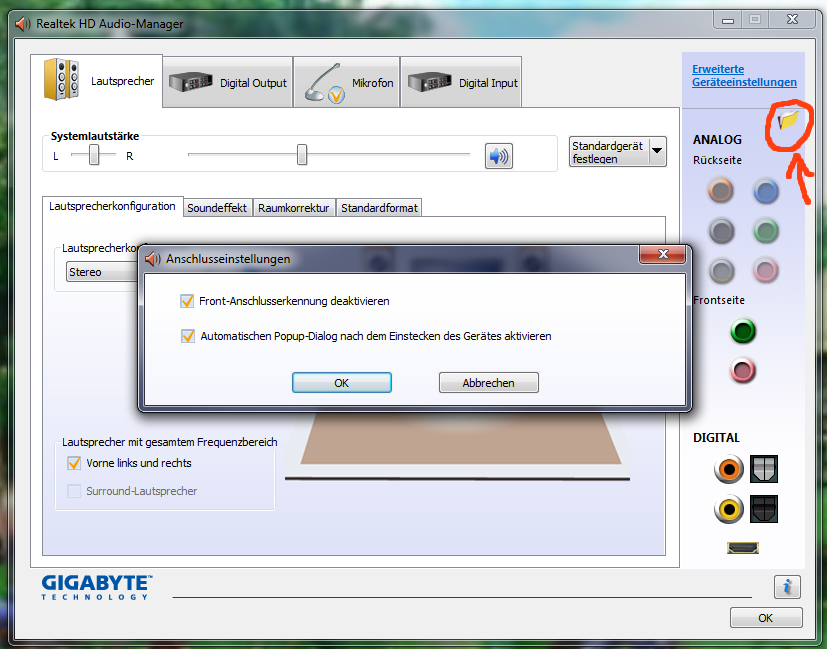The width and height of the screenshot is (827, 649).
Task: Switch to the Lautsprecher device tab
Action: click(x=97, y=81)
